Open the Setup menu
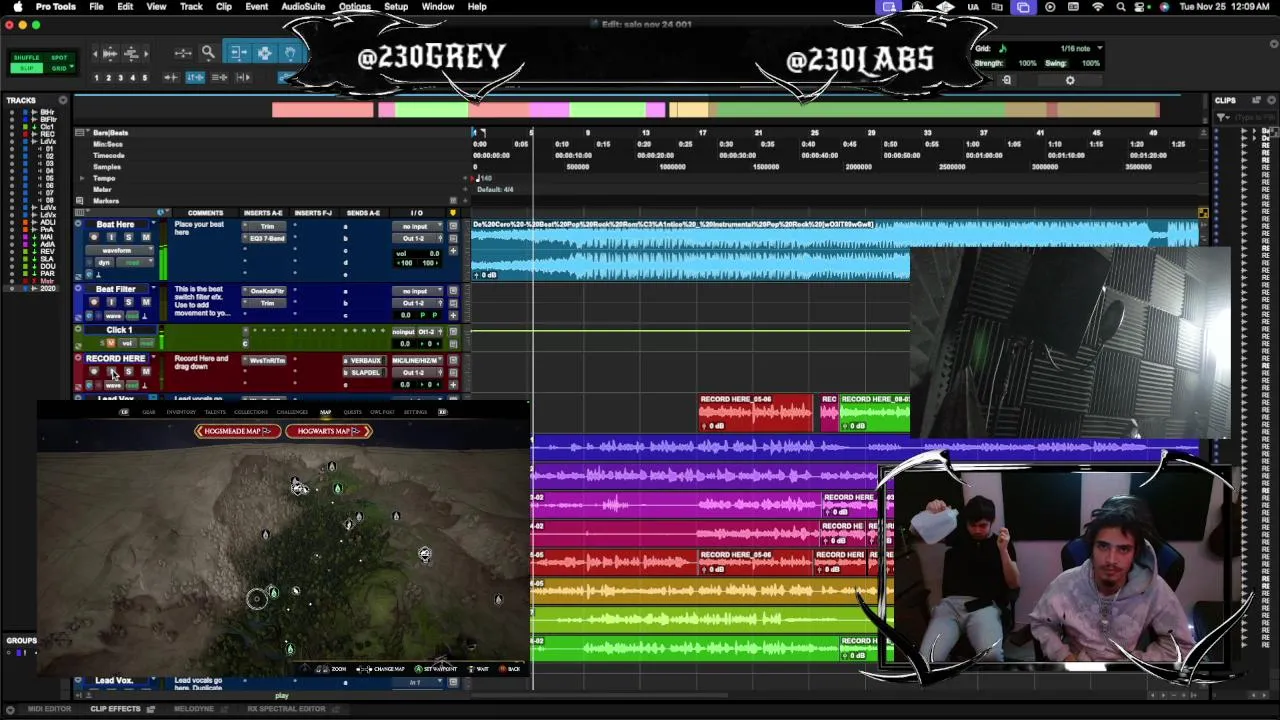The height and width of the screenshot is (720, 1280). pyautogui.click(x=396, y=7)
